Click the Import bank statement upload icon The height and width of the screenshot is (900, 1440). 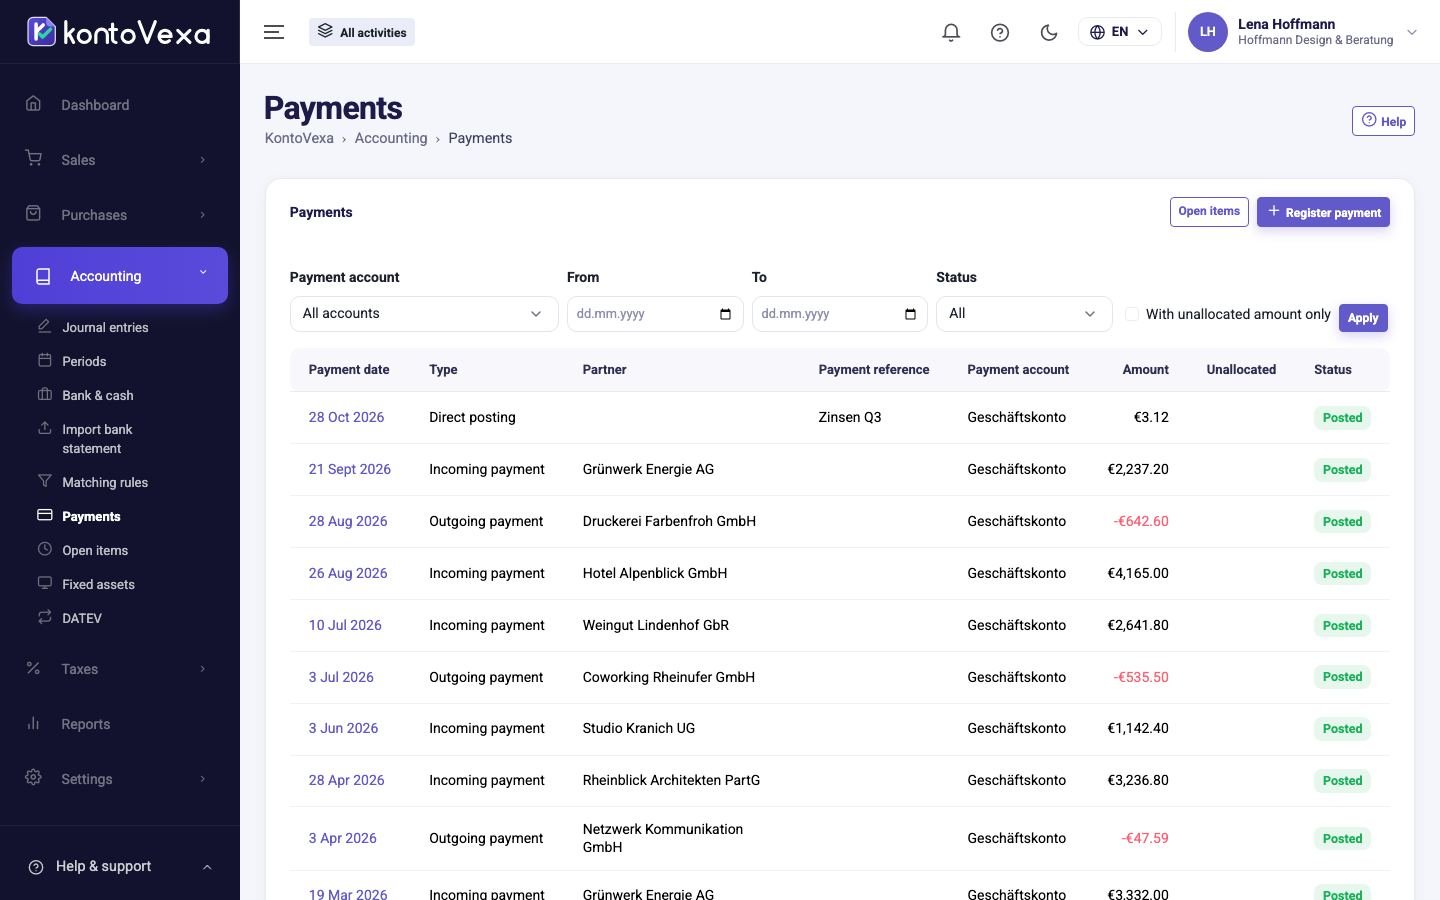tap(45, 428)
